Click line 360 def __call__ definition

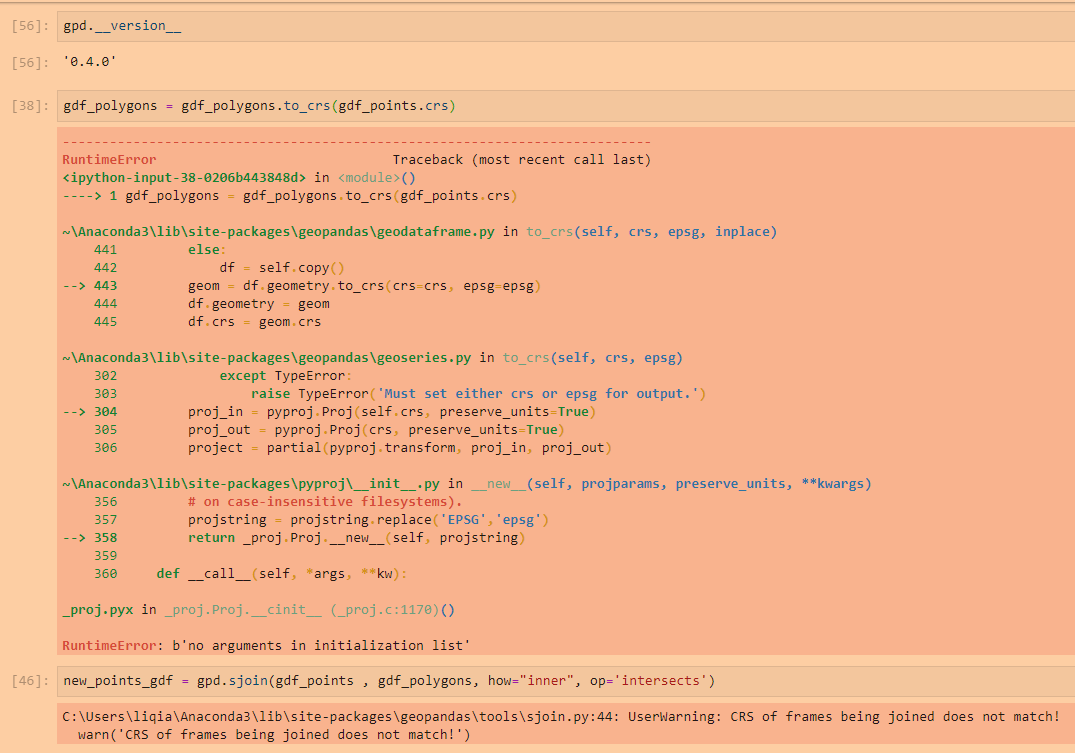tap(251, 574)
